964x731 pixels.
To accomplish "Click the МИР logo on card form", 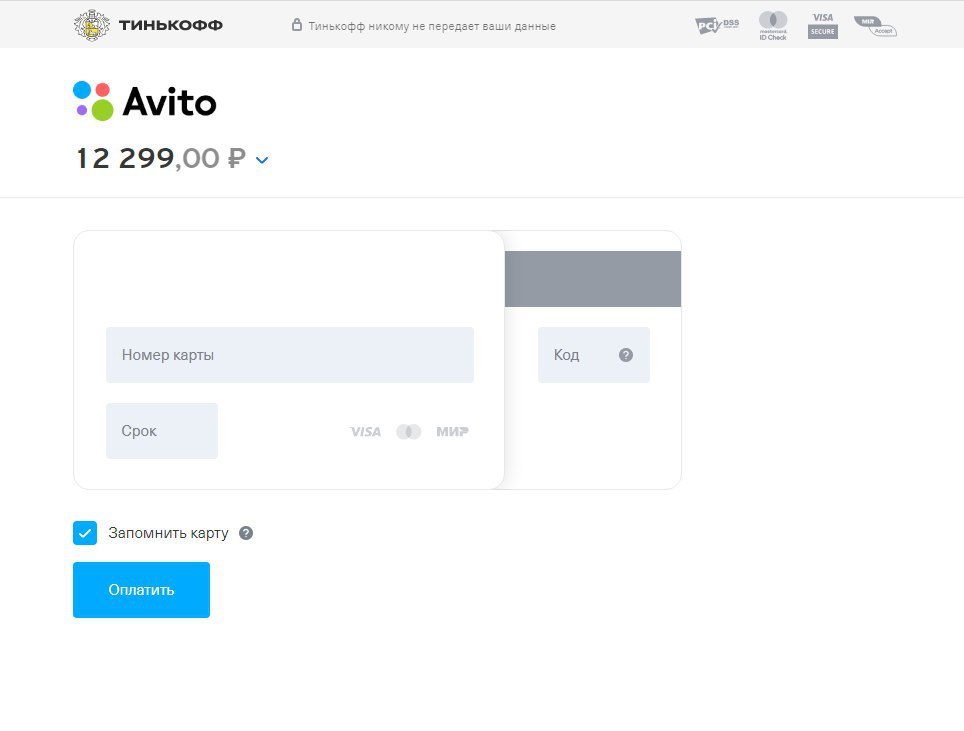I will (x=452, y=432).
